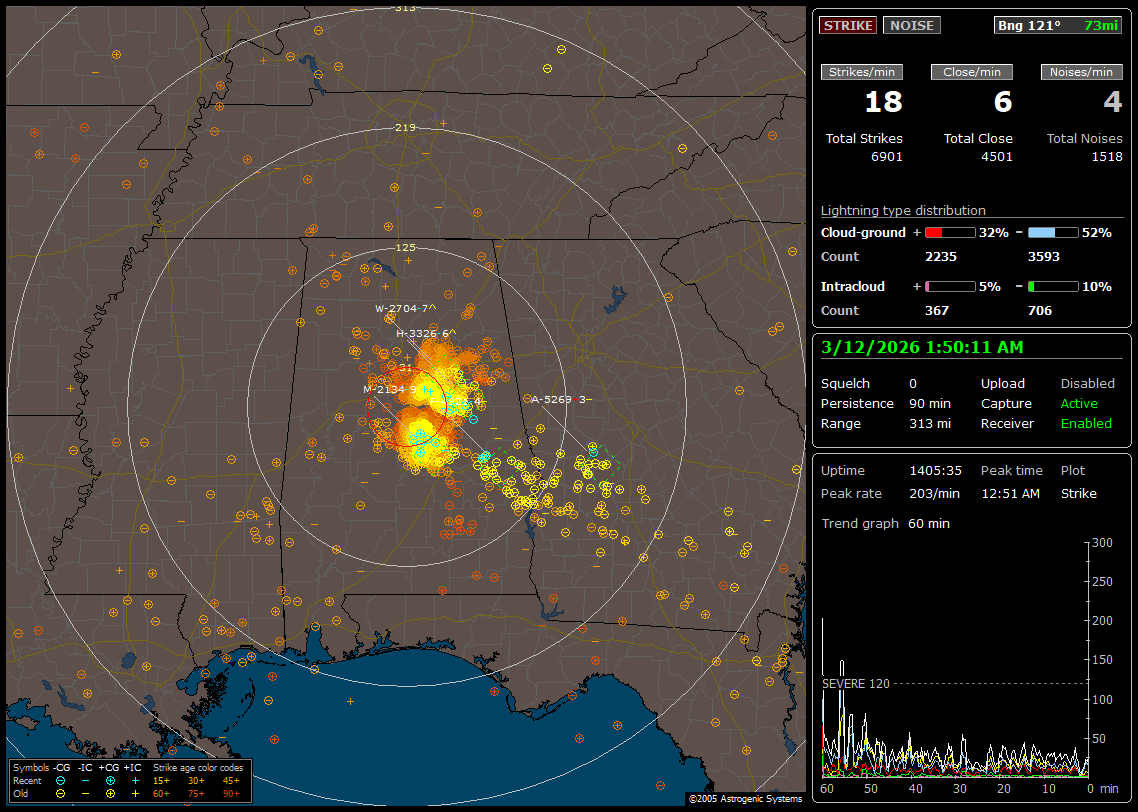
Task: Click the old -IC yellow dash symbol
Action: [x=85, y=793]
